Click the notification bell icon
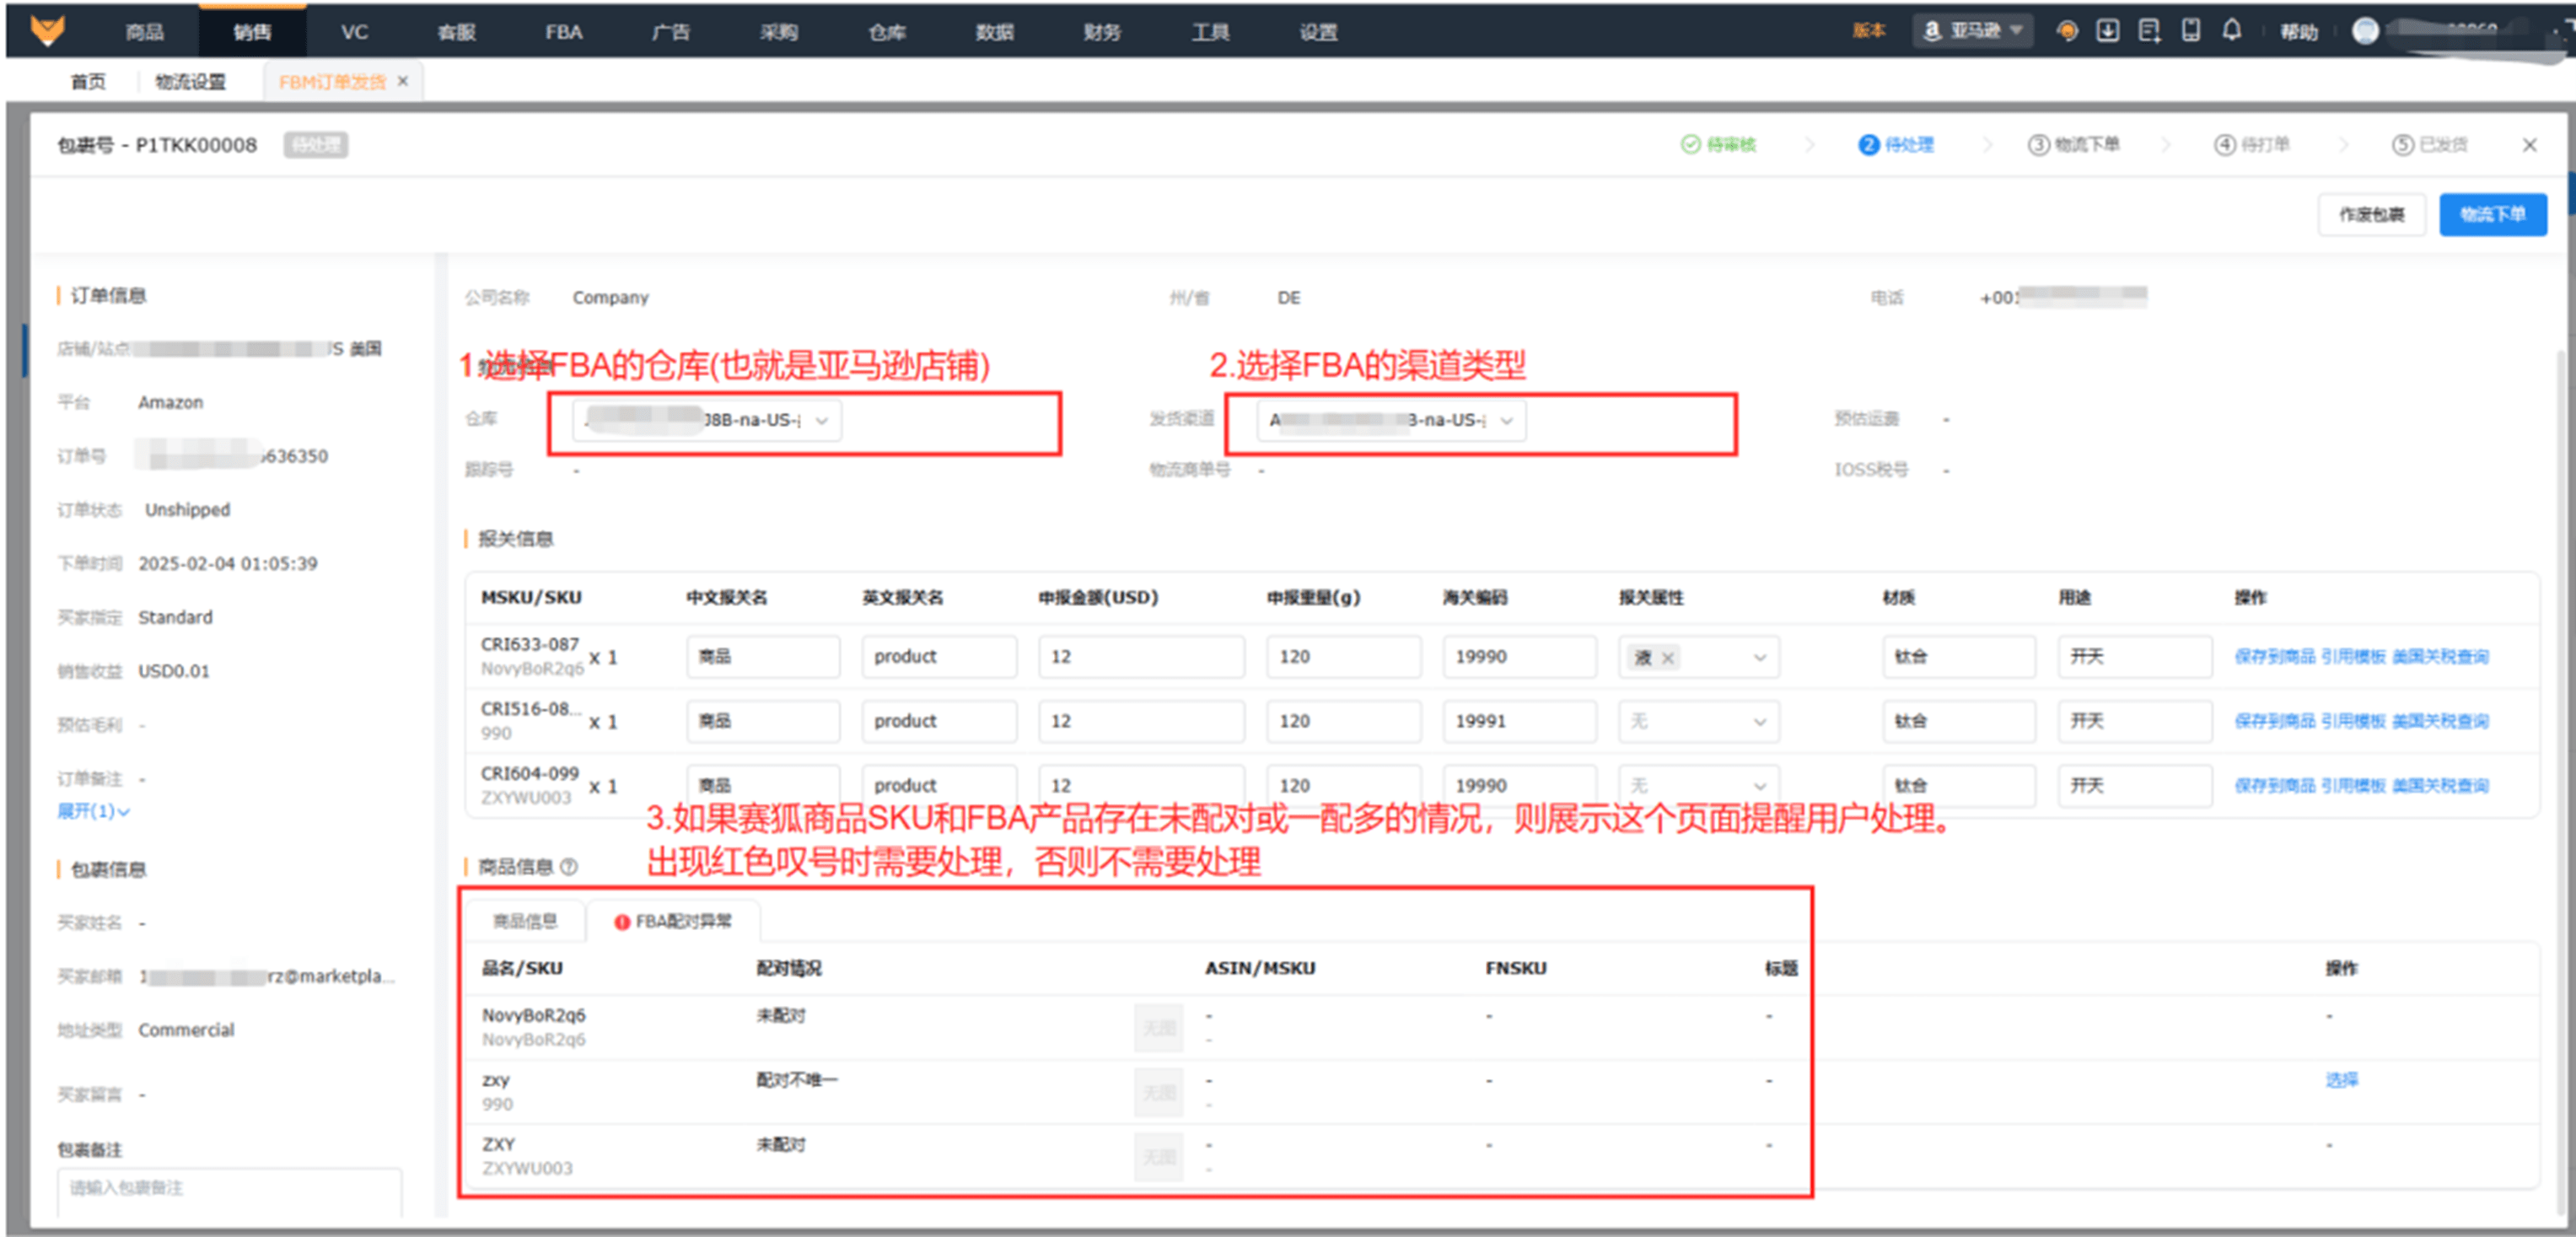The width and height of the screenshot is (2576, 1237). (x=2231, y=30)
